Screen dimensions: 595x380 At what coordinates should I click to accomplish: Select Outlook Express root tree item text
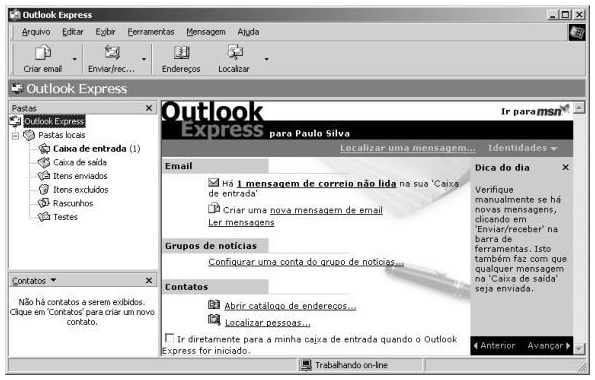pyautogui.click(x=54, y=121)
